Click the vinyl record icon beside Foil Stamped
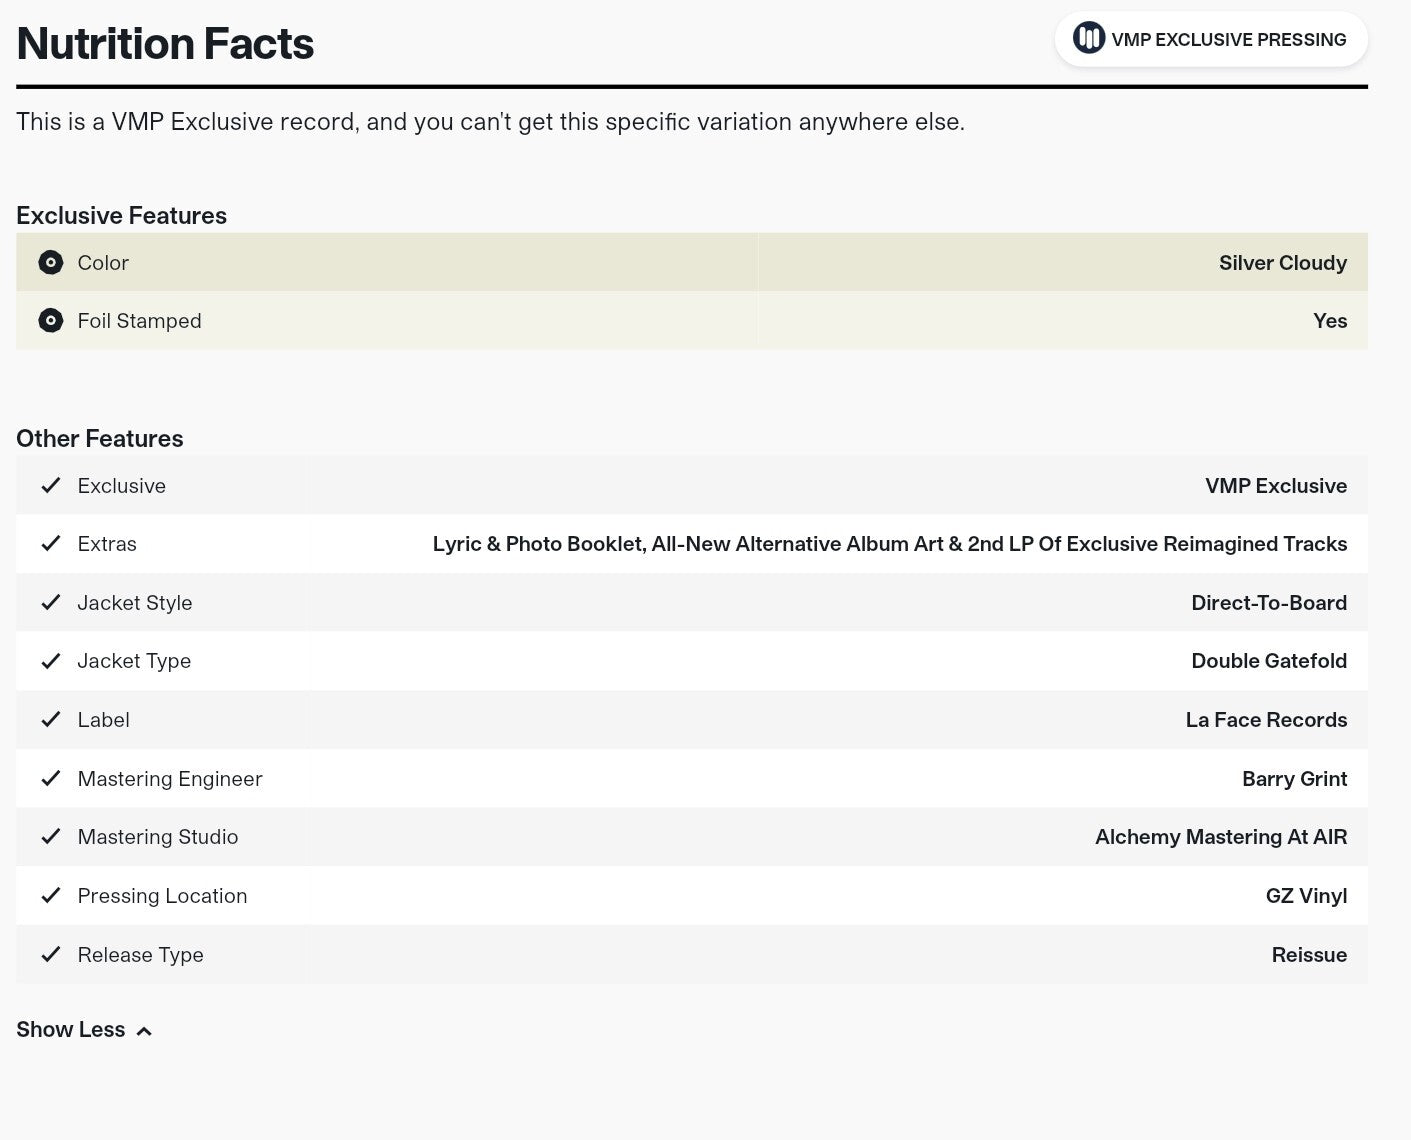The image size is (1411, 1140). [x=50, y=321]
